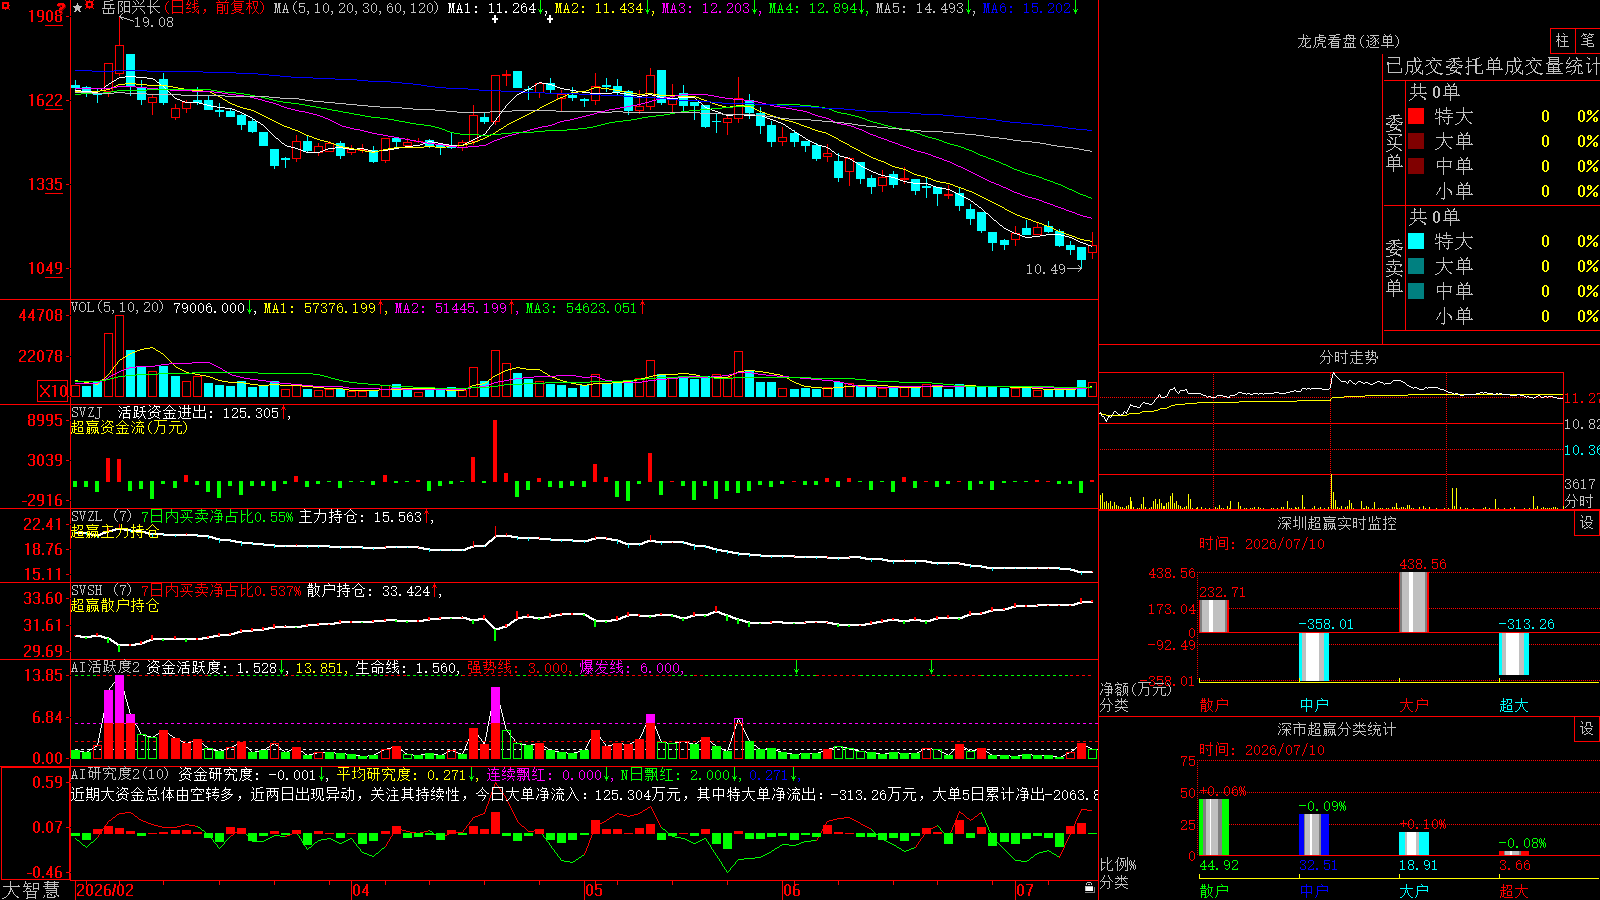Switch 龙虎看盘 to 笔 tick view
Screen dimensions: 1600x900
pyautogui.click(x=1587, y=41)
